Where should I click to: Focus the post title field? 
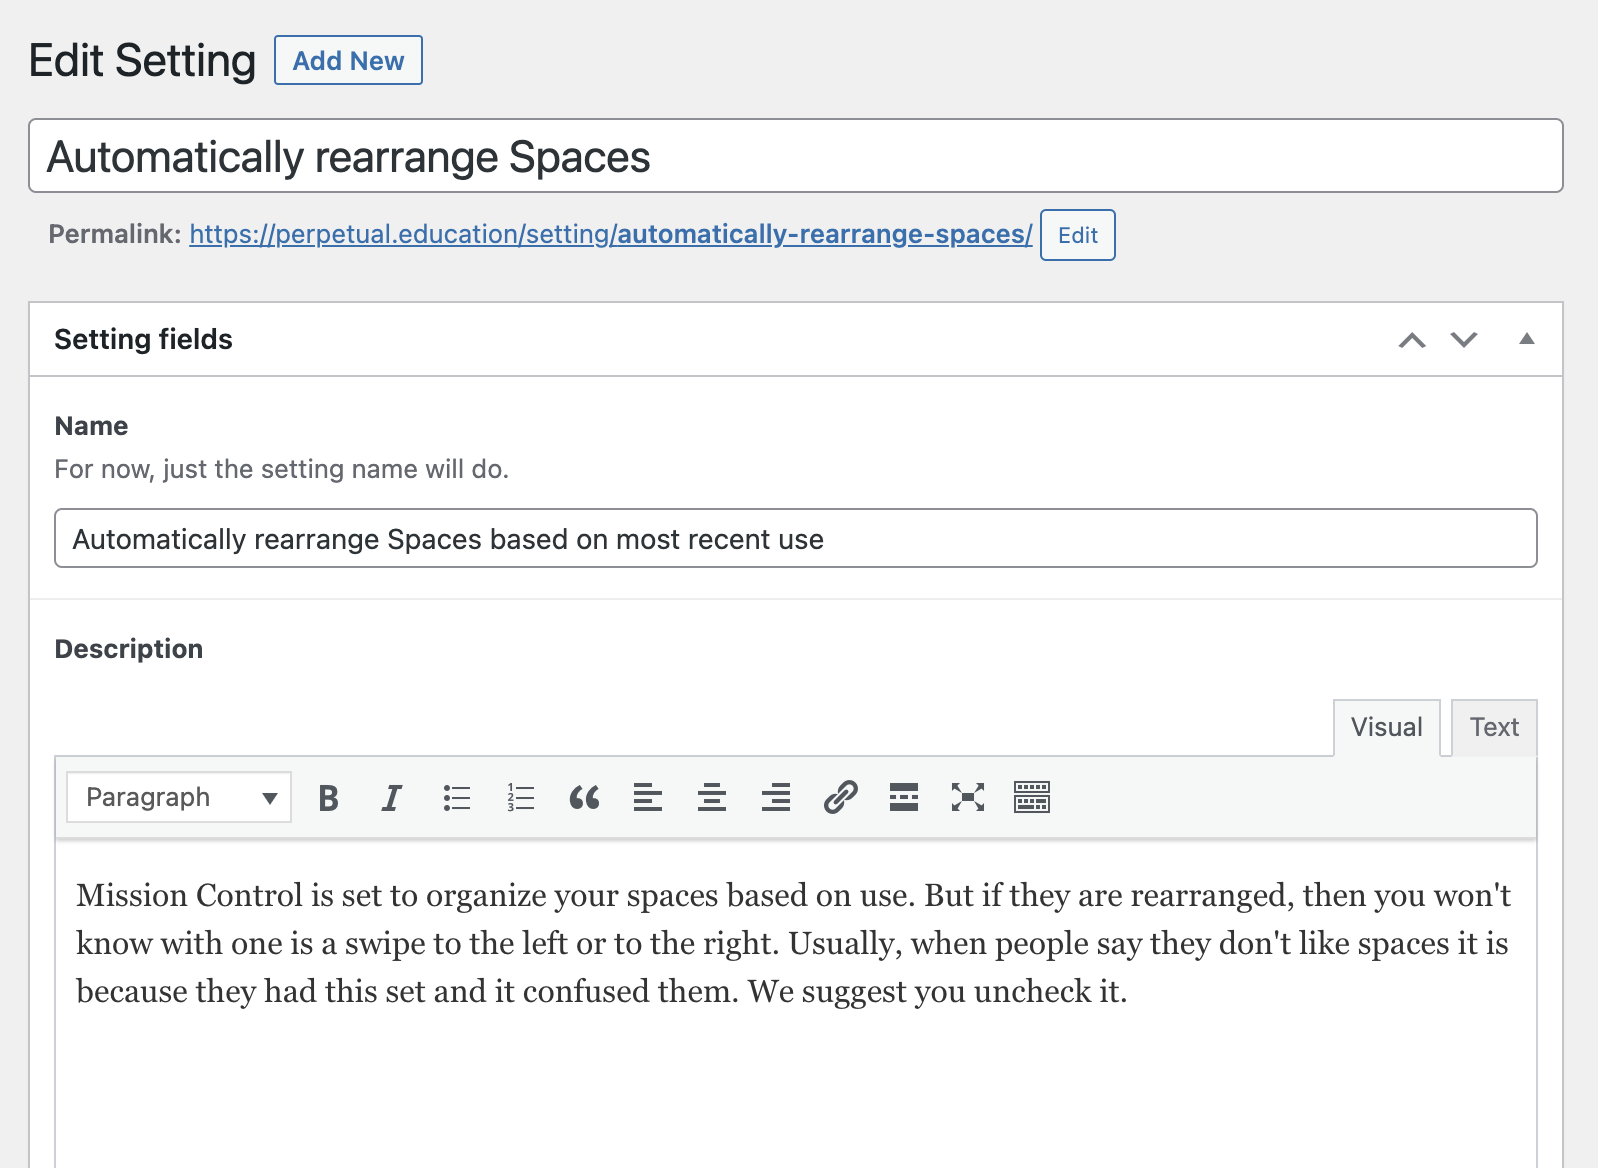point(796,156)
